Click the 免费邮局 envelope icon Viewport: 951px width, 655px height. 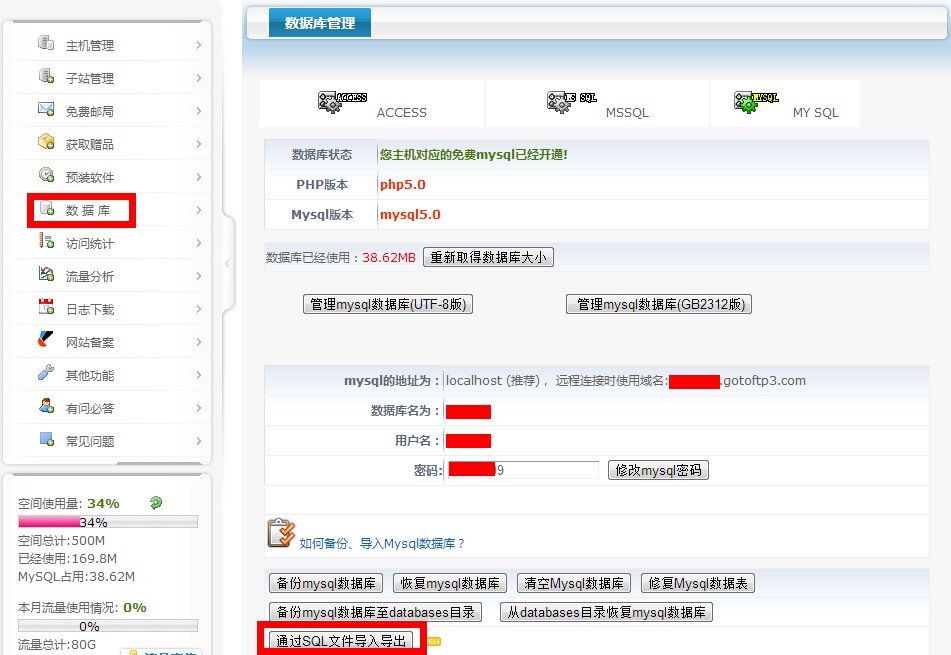click(46, 110)
